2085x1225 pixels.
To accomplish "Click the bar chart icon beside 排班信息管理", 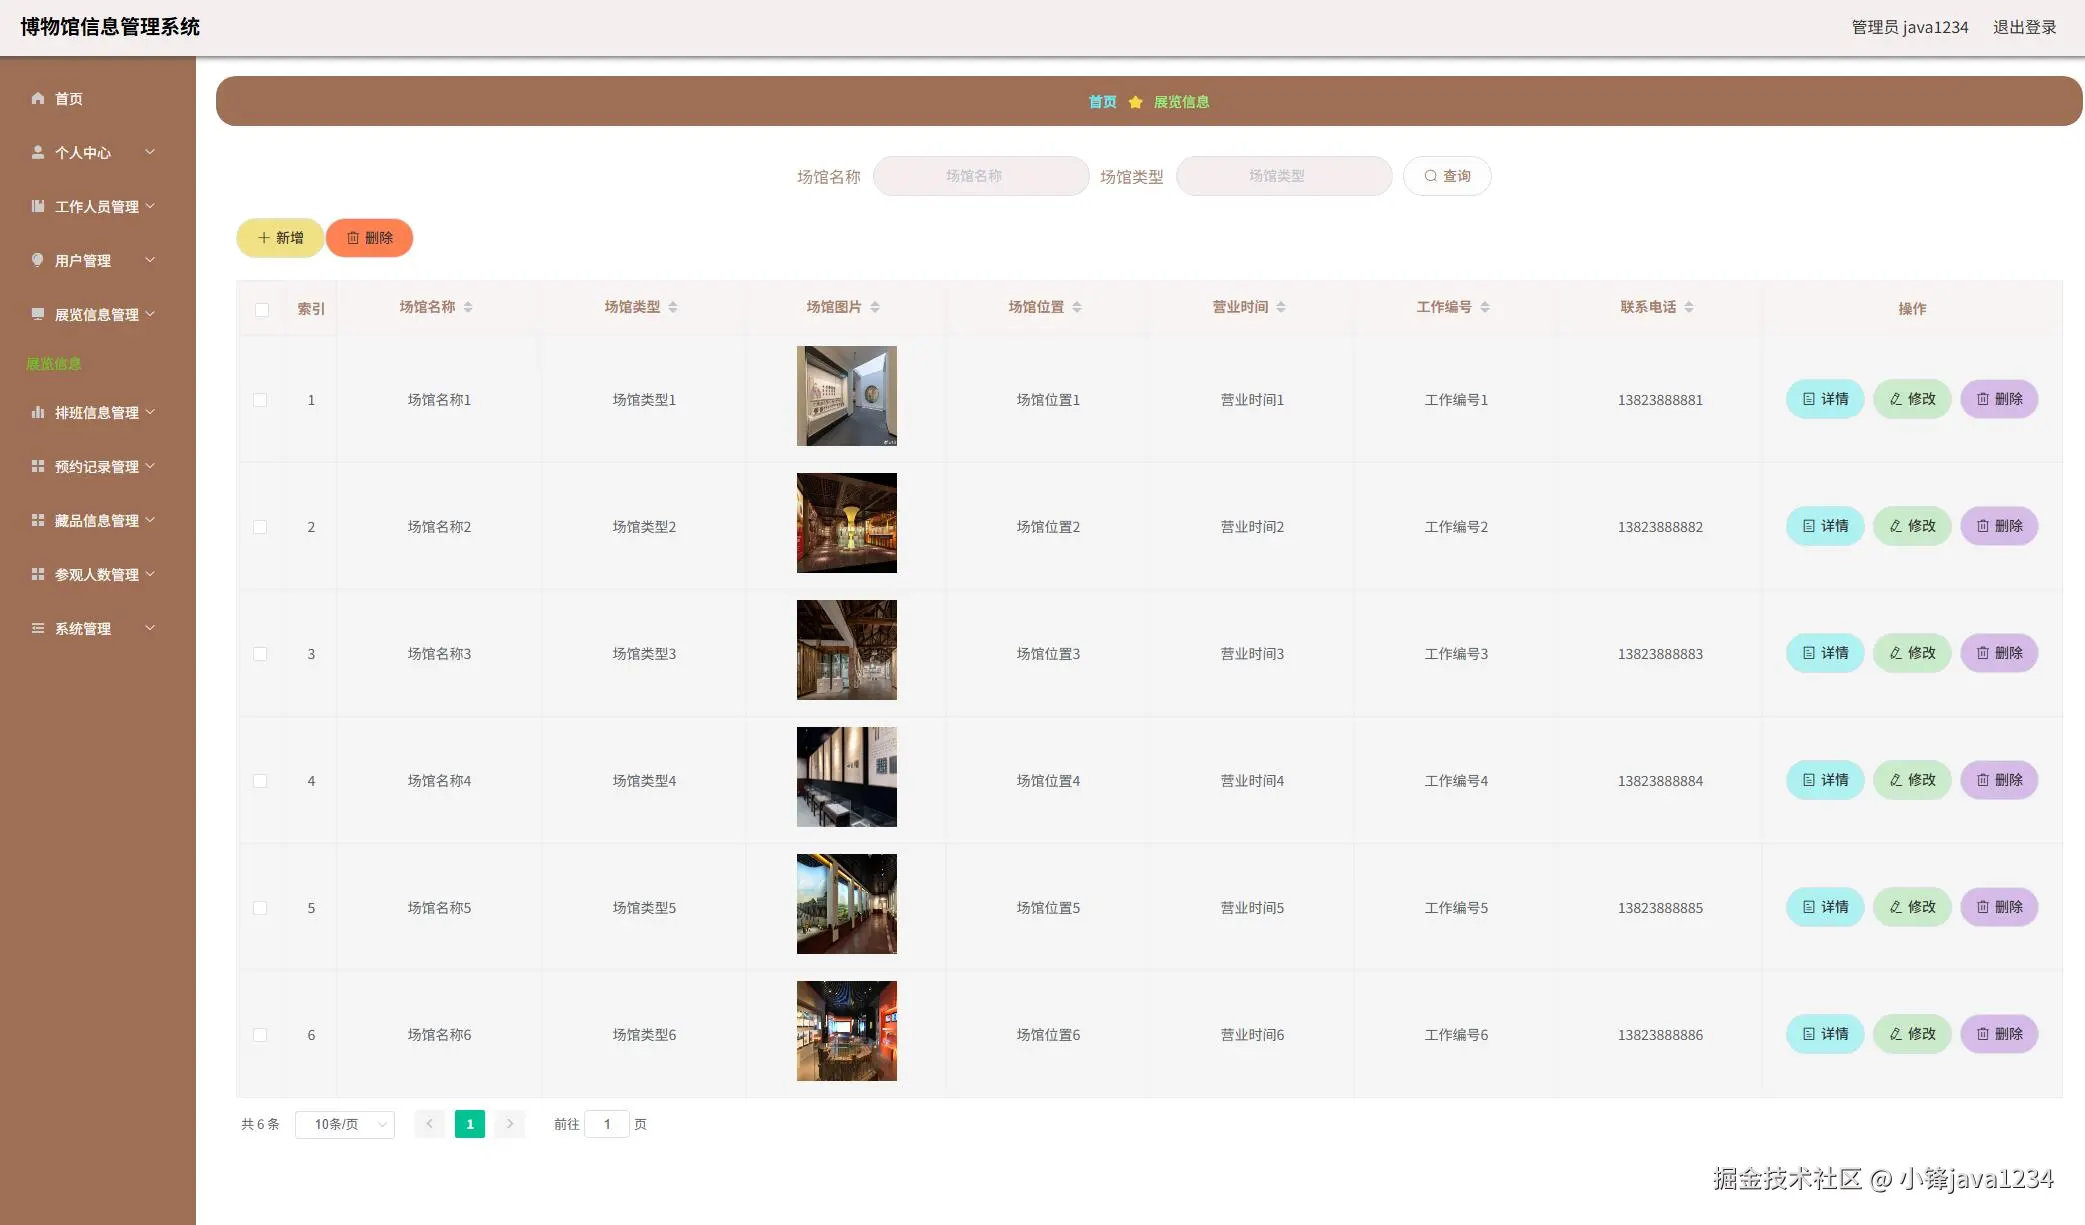I will [x=38, y=412].
